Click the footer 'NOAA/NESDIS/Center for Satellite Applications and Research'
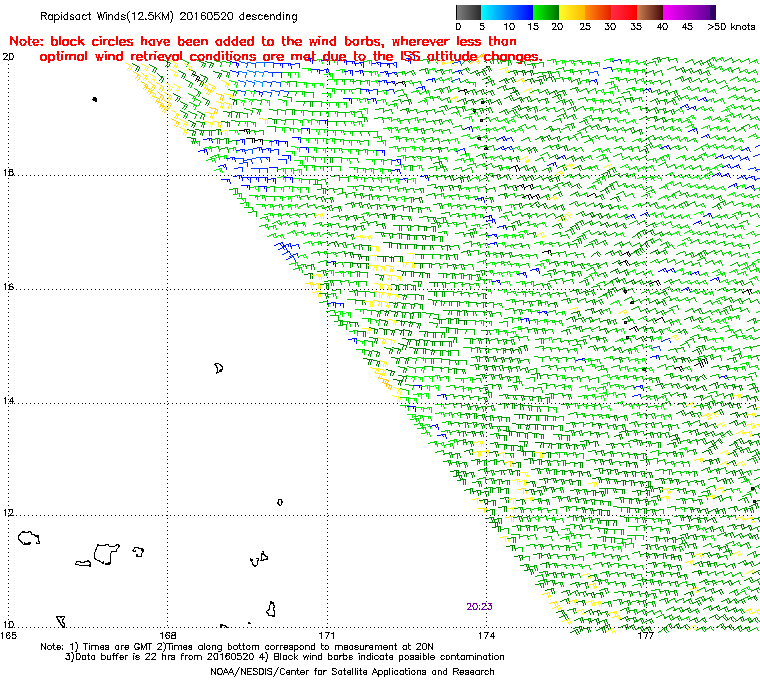Screen dimensions: 760x688 pos(352,672)
